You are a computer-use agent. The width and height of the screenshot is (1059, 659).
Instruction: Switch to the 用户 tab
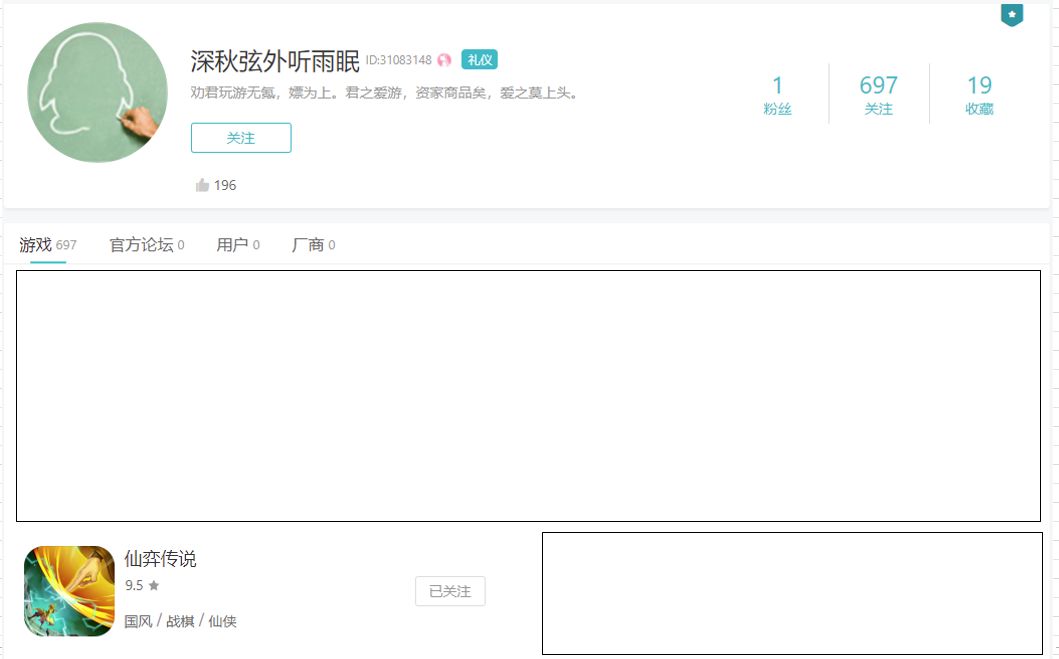coord(238,244)
